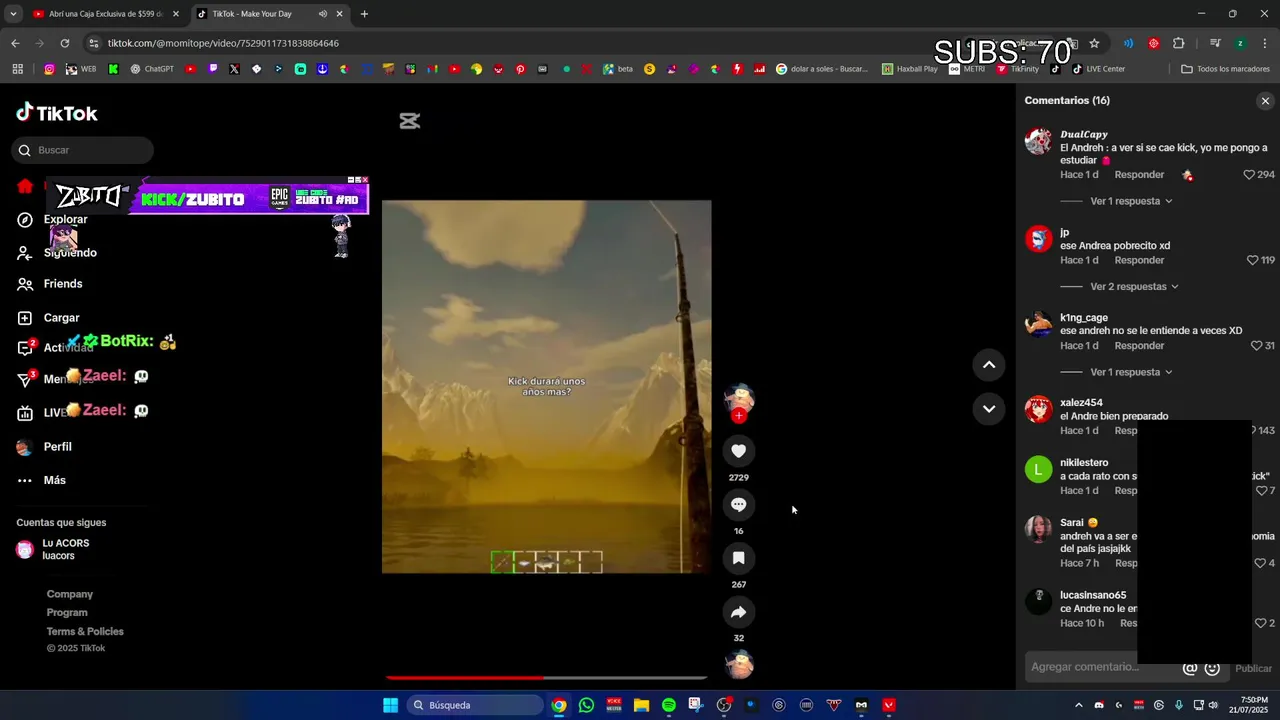The width and height of the screenshot is (1280, 720).
Task: Expand Ver 2 respuestas under jp
Action: click(1134, 287)
